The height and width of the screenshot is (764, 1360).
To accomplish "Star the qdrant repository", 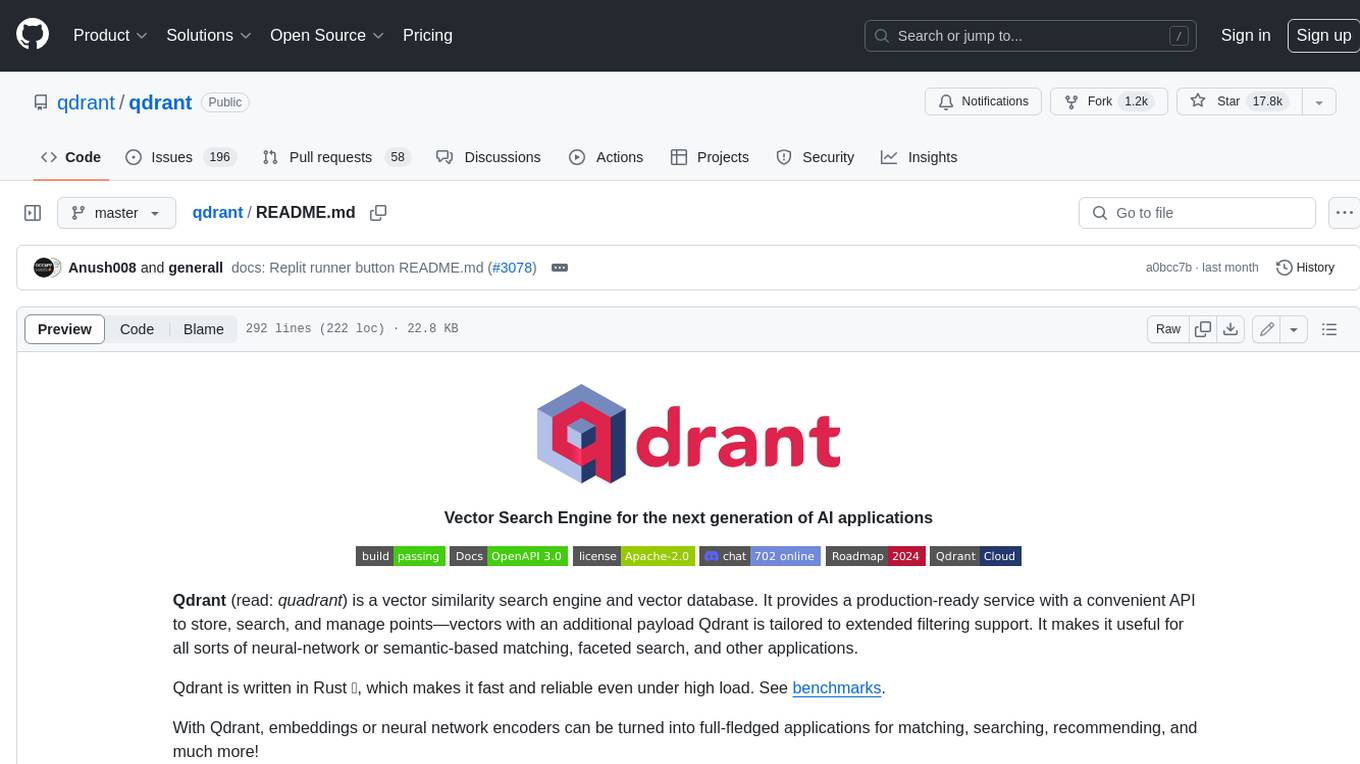I will click(x=1238, y=102).
